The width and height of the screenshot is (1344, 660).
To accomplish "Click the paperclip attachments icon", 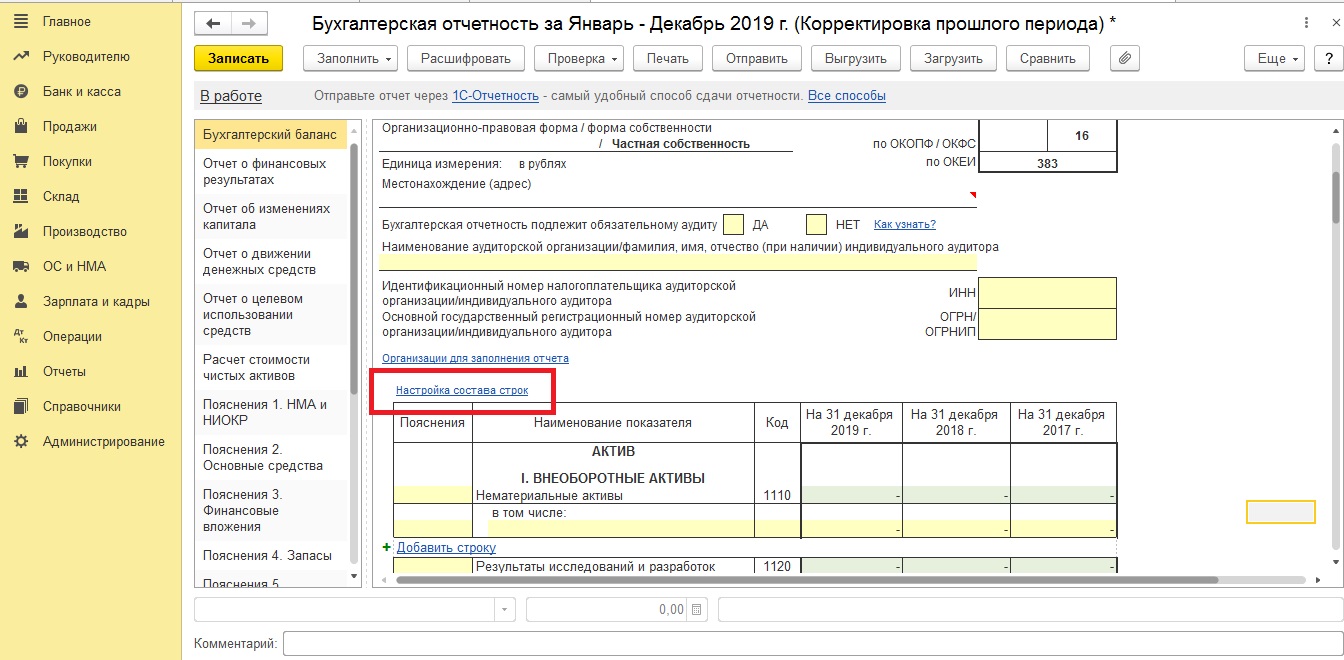I will pos(1125,58).
